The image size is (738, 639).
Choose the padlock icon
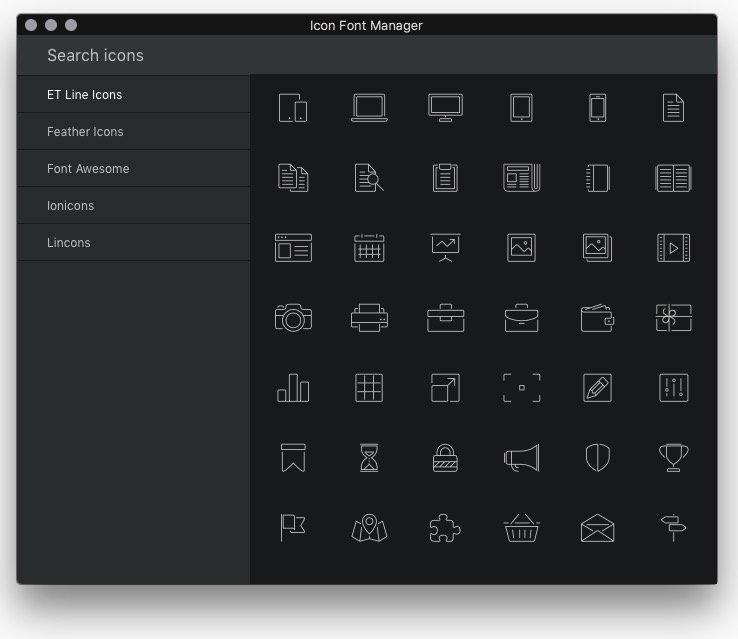445,457
